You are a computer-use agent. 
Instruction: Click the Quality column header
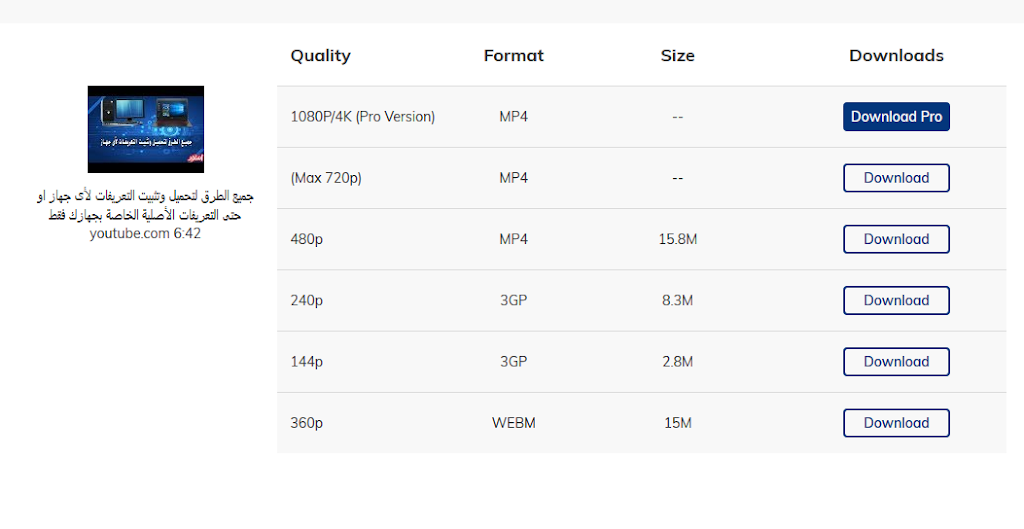click(320, 56)
